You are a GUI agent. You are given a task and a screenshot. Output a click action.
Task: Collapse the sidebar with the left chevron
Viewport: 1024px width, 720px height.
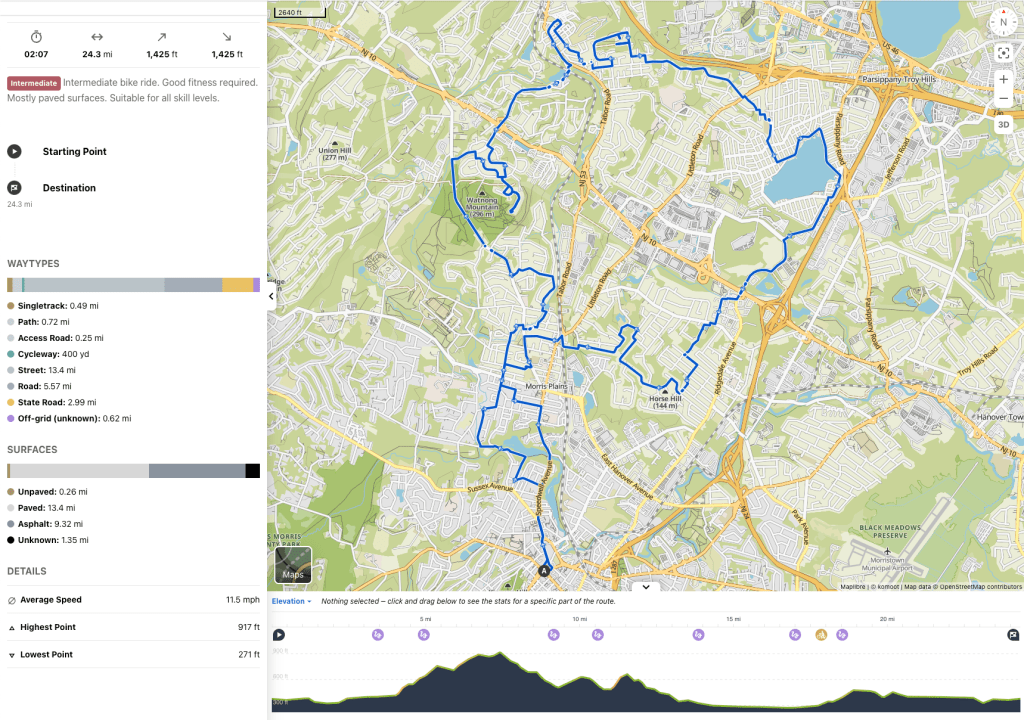pyautogui.click(x=272, y=310)
